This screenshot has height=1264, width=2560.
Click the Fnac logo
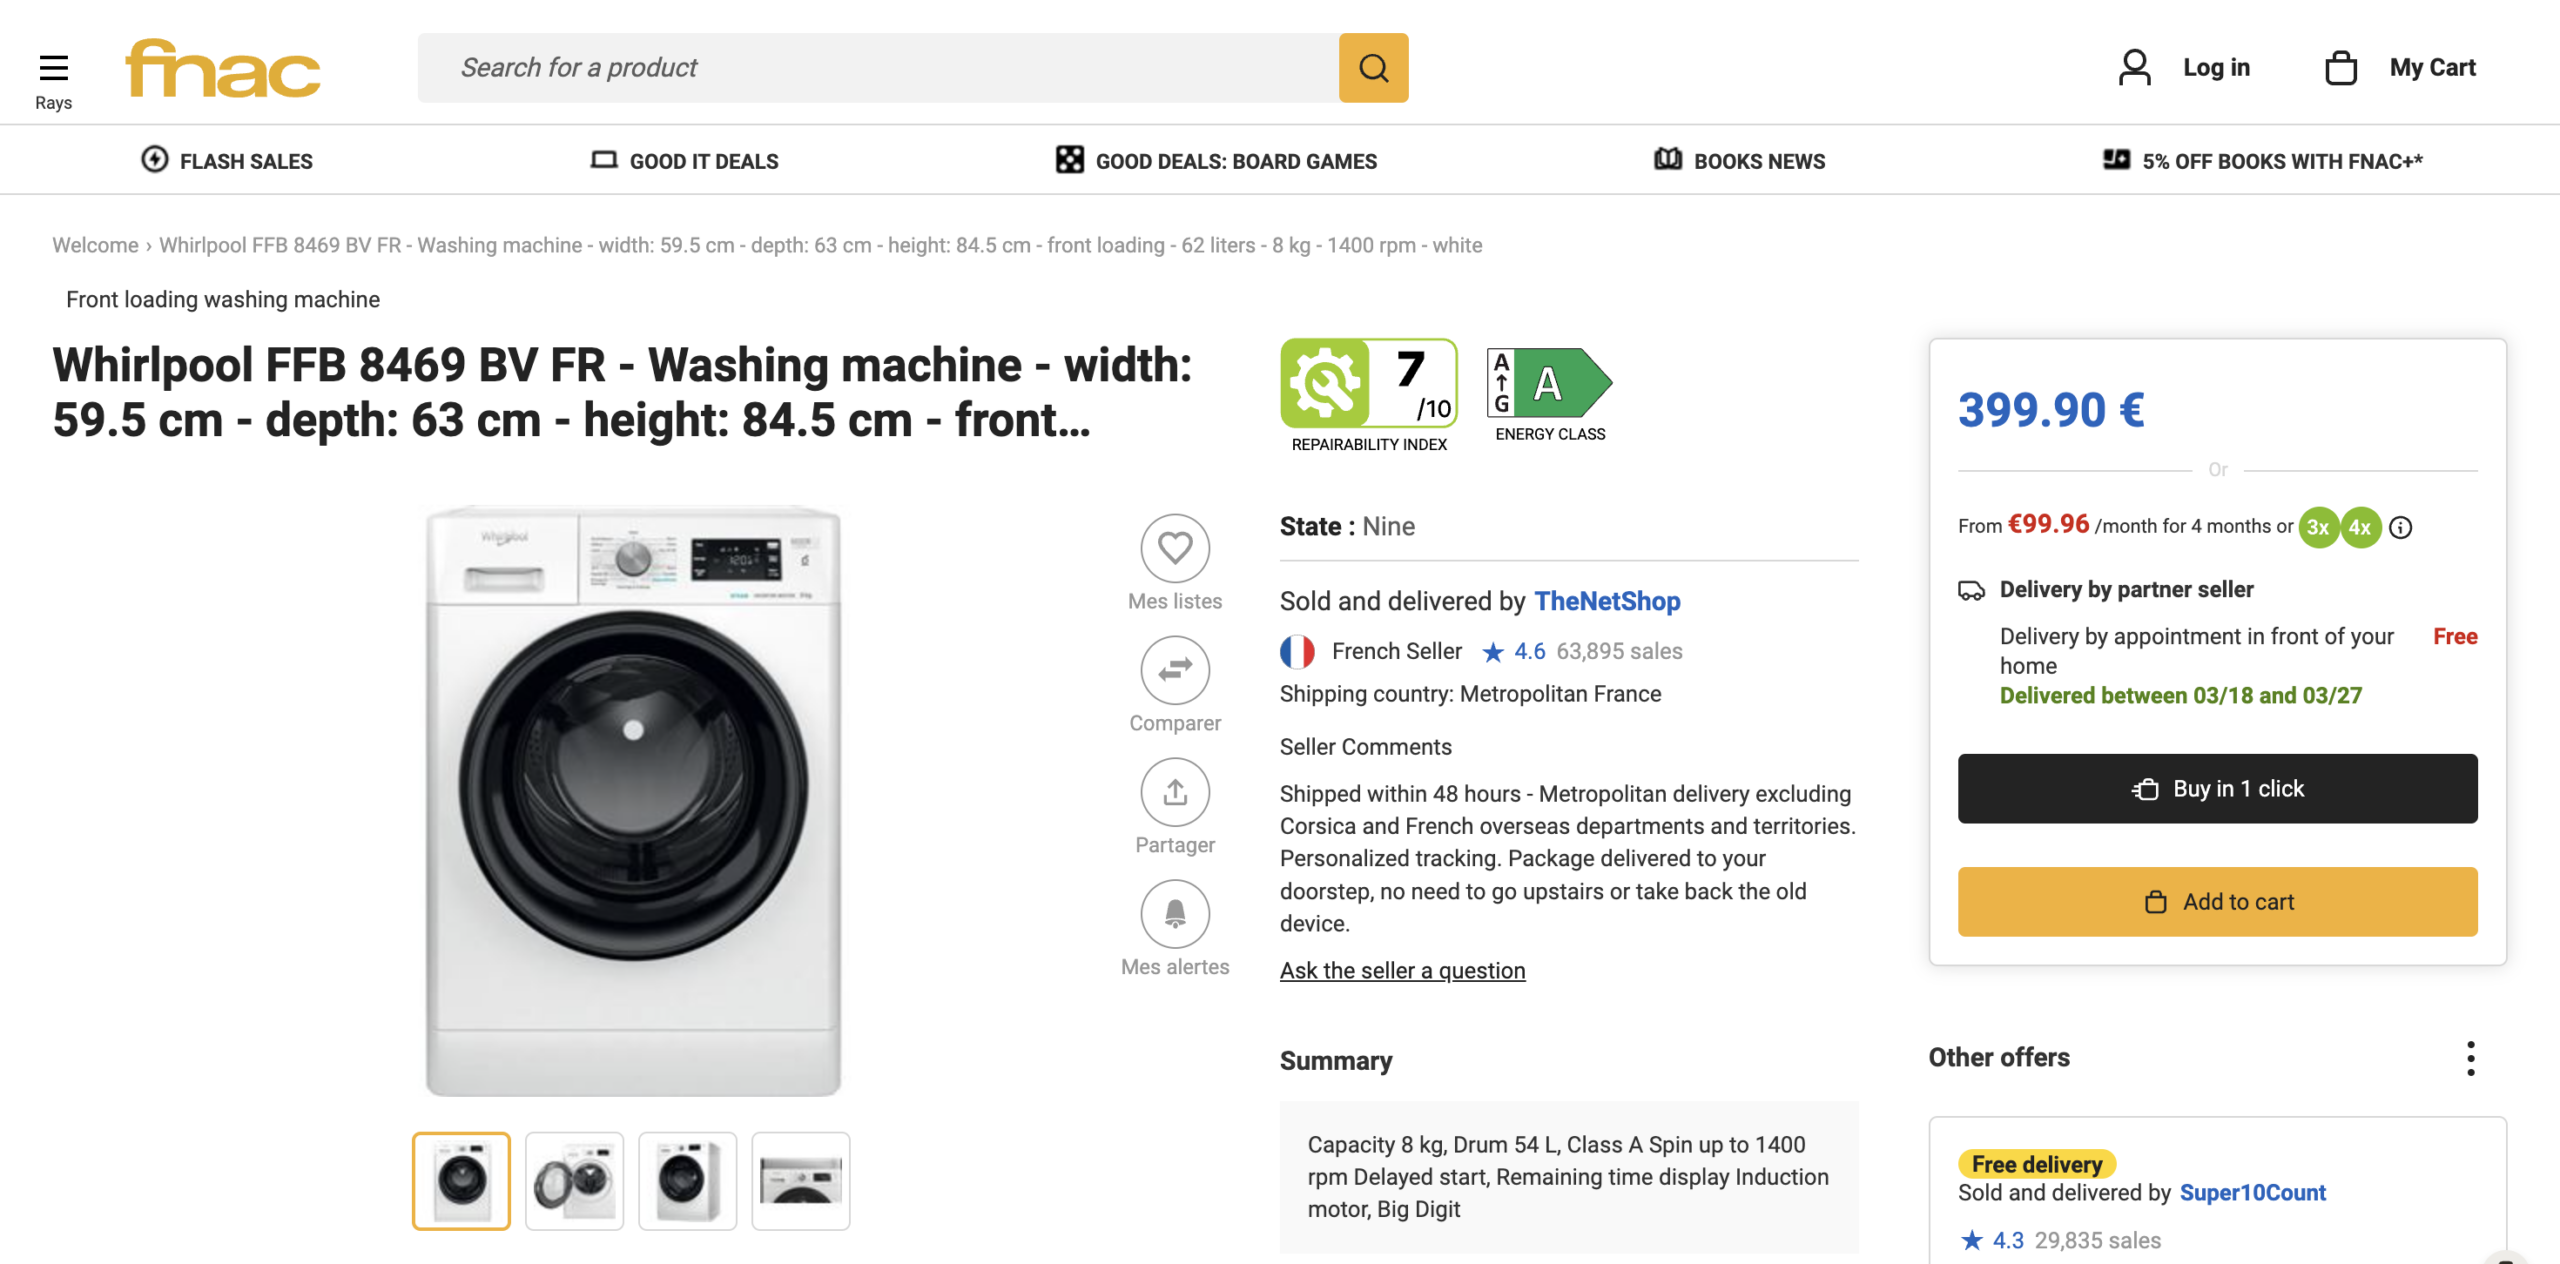(222, 66)
